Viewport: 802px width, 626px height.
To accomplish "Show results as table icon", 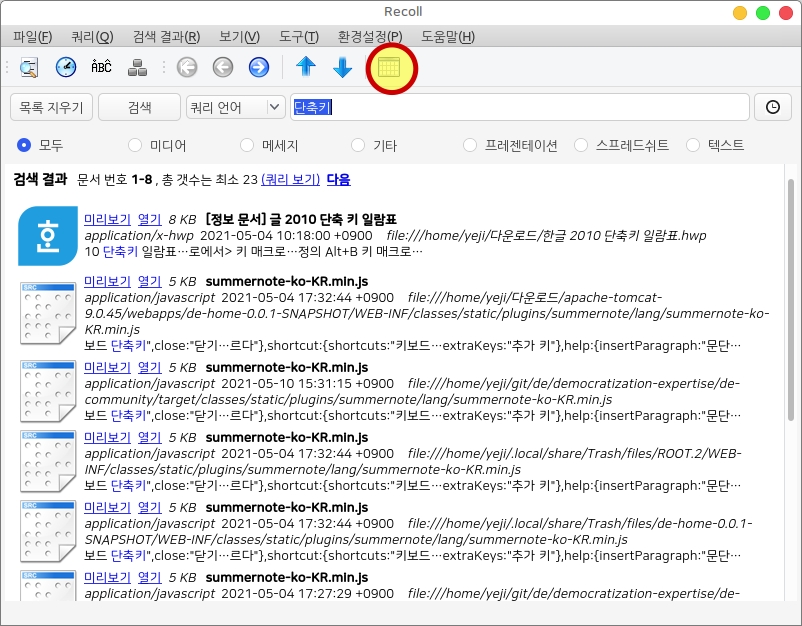I will coord(388,68).
